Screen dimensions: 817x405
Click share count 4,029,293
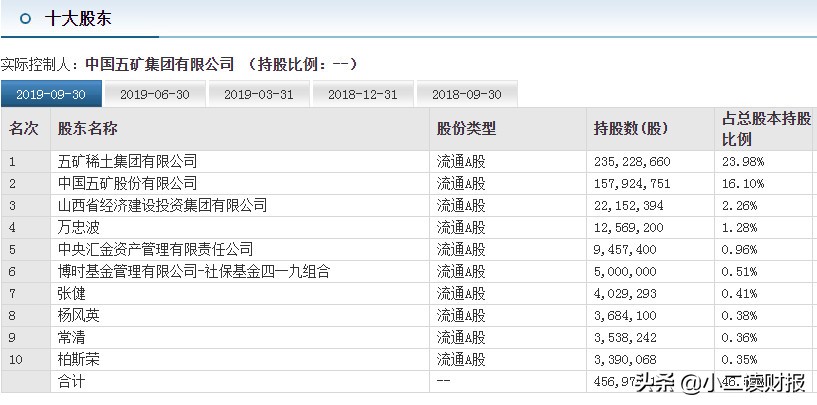tap(625, 294)
